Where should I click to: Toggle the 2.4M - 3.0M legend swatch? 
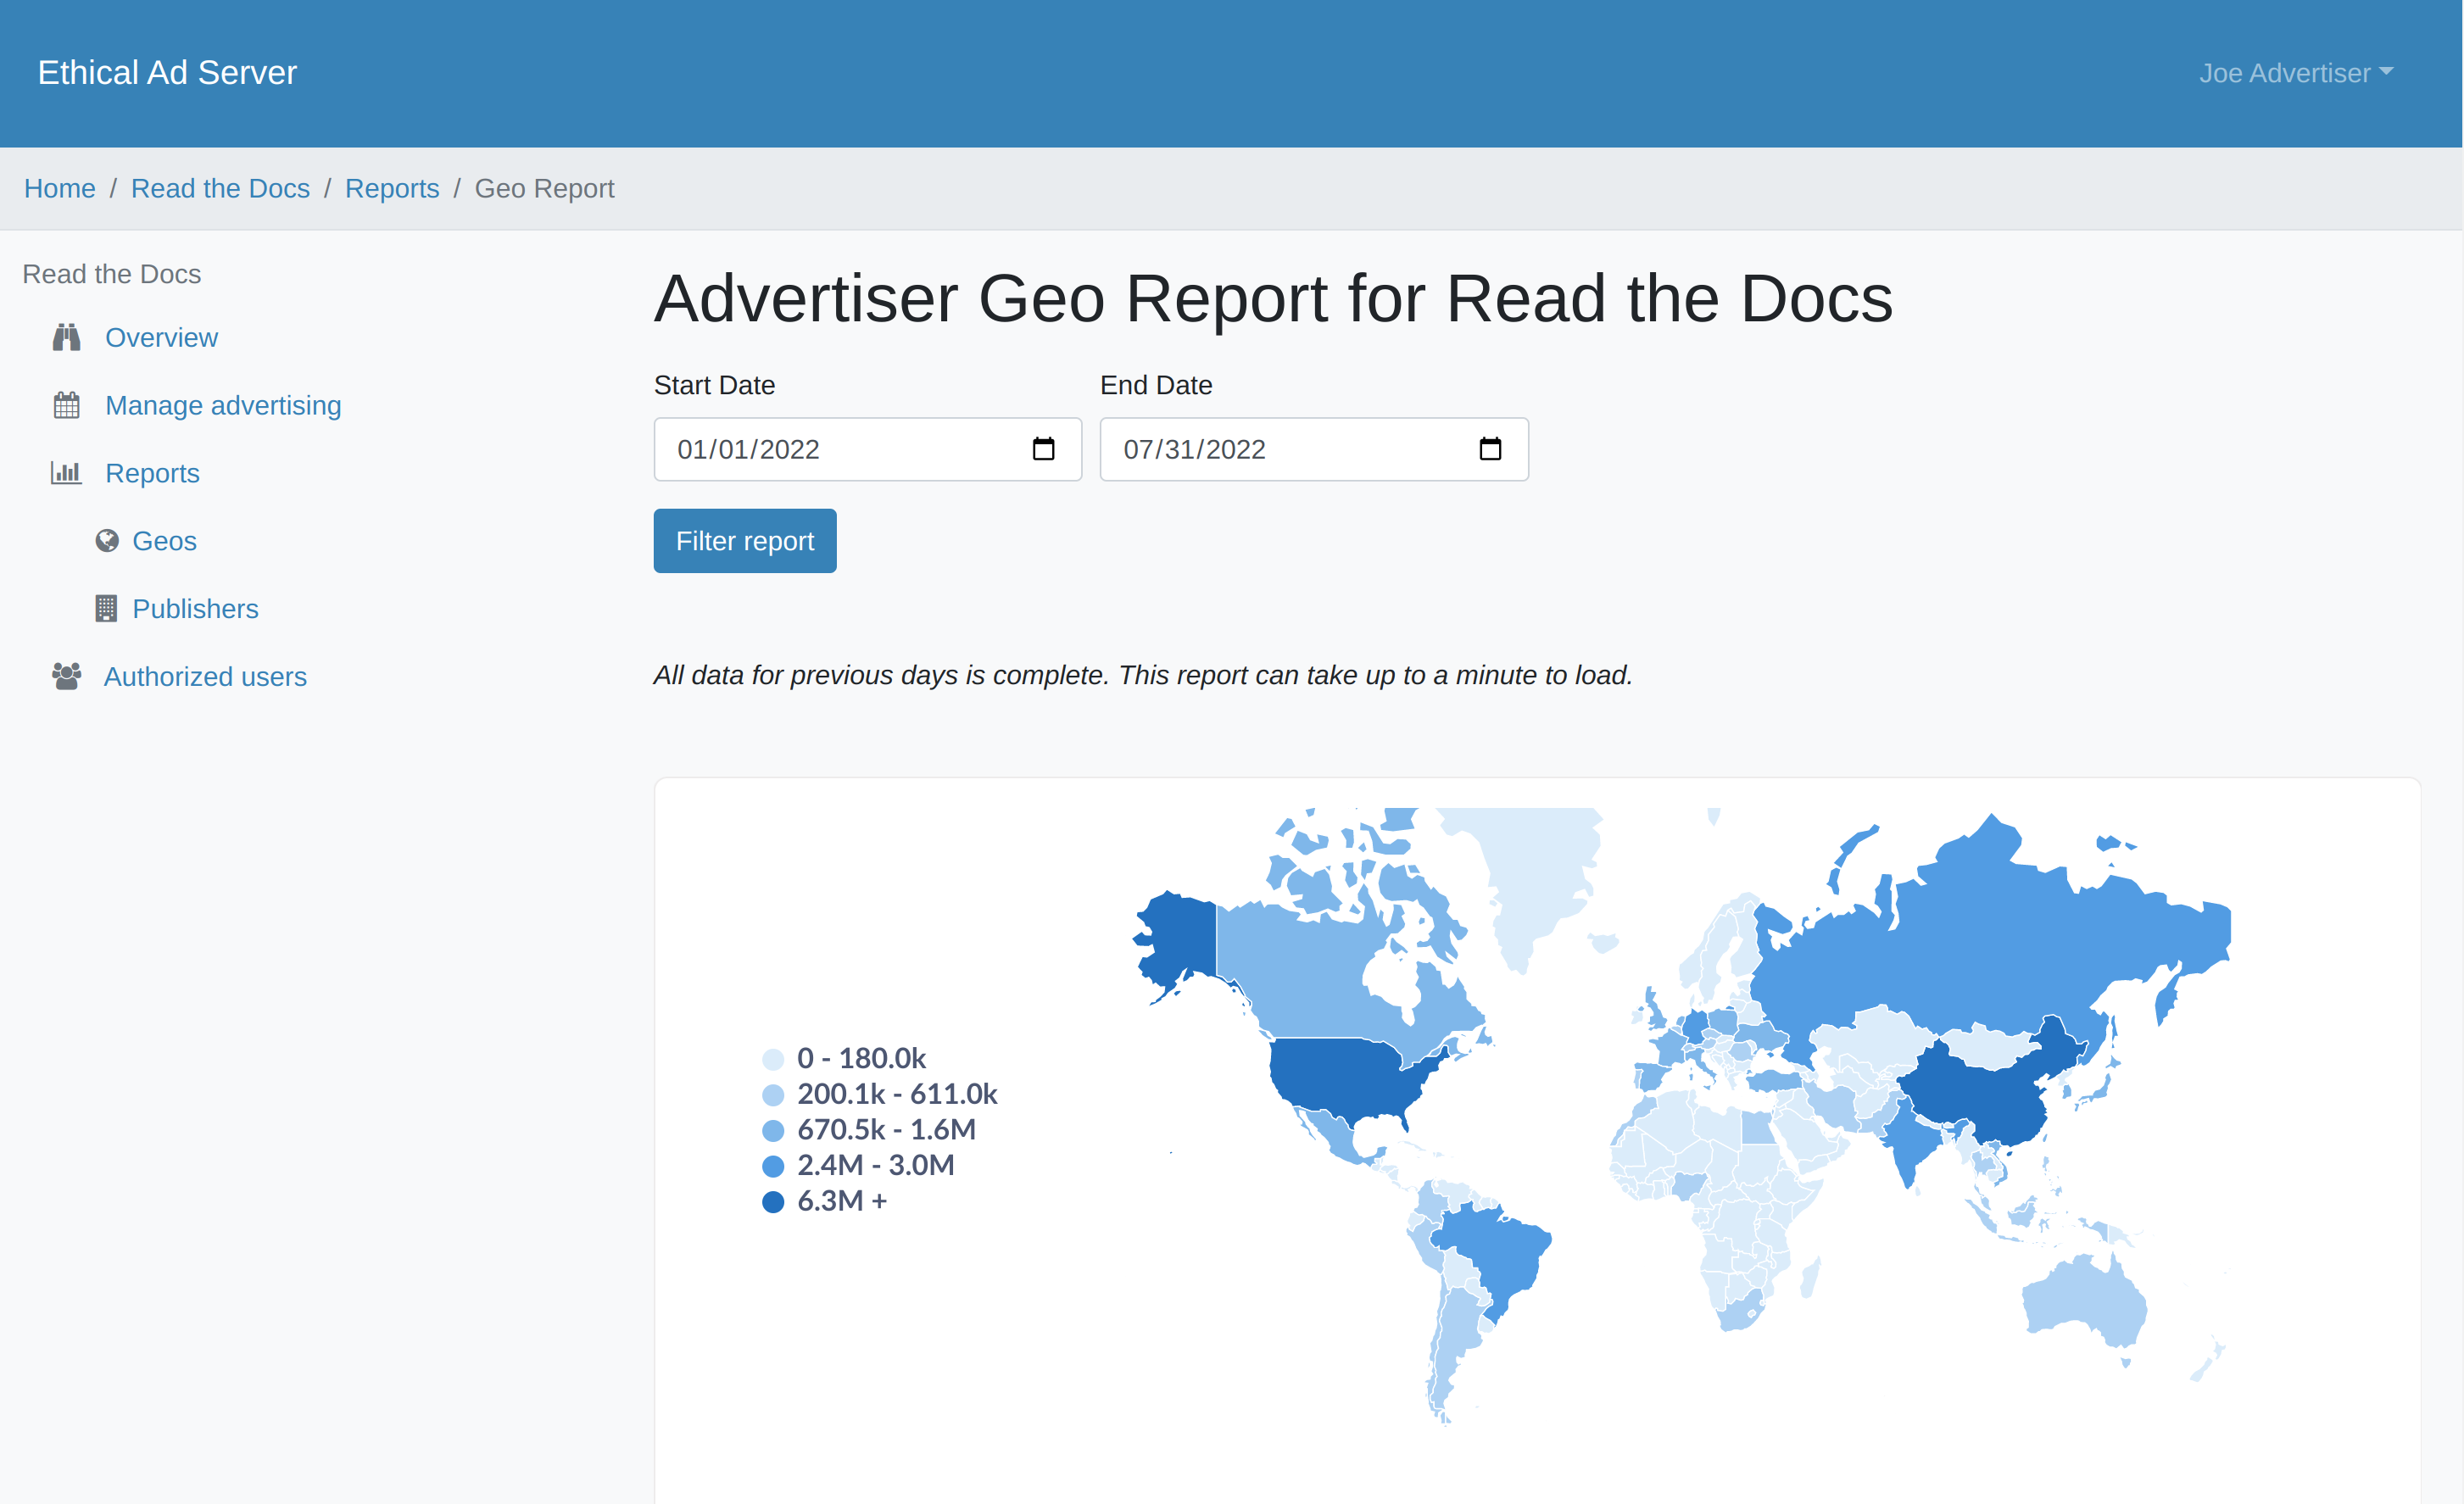(773, 1166)
